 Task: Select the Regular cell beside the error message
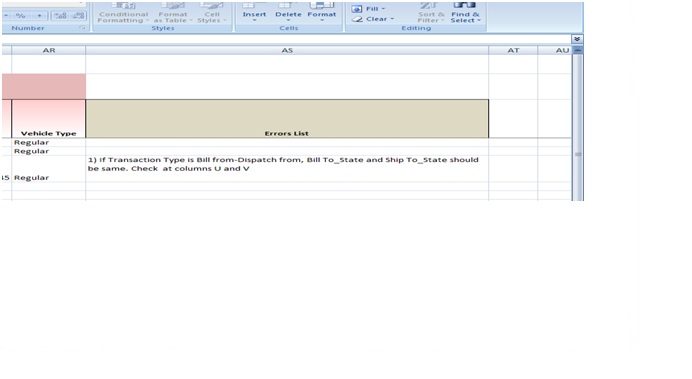(49, 169)
